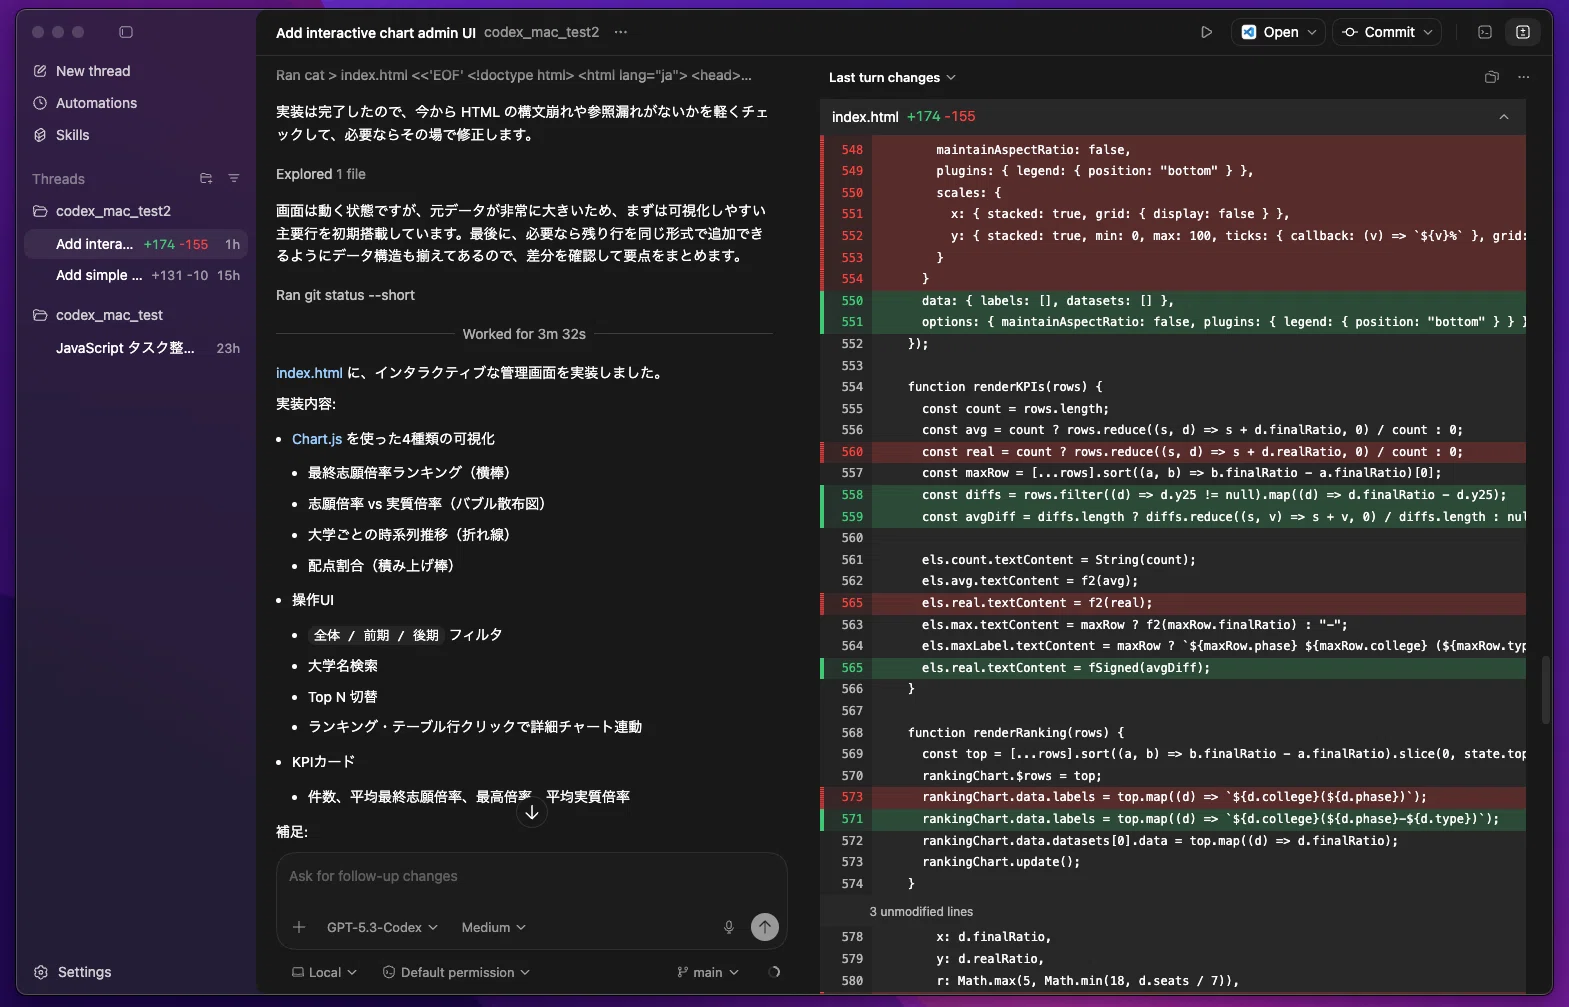Click line 554 function renderKPIs(rows)
The height and width of the screenshot is (1007, 1569).
(x=1173, y=387)
